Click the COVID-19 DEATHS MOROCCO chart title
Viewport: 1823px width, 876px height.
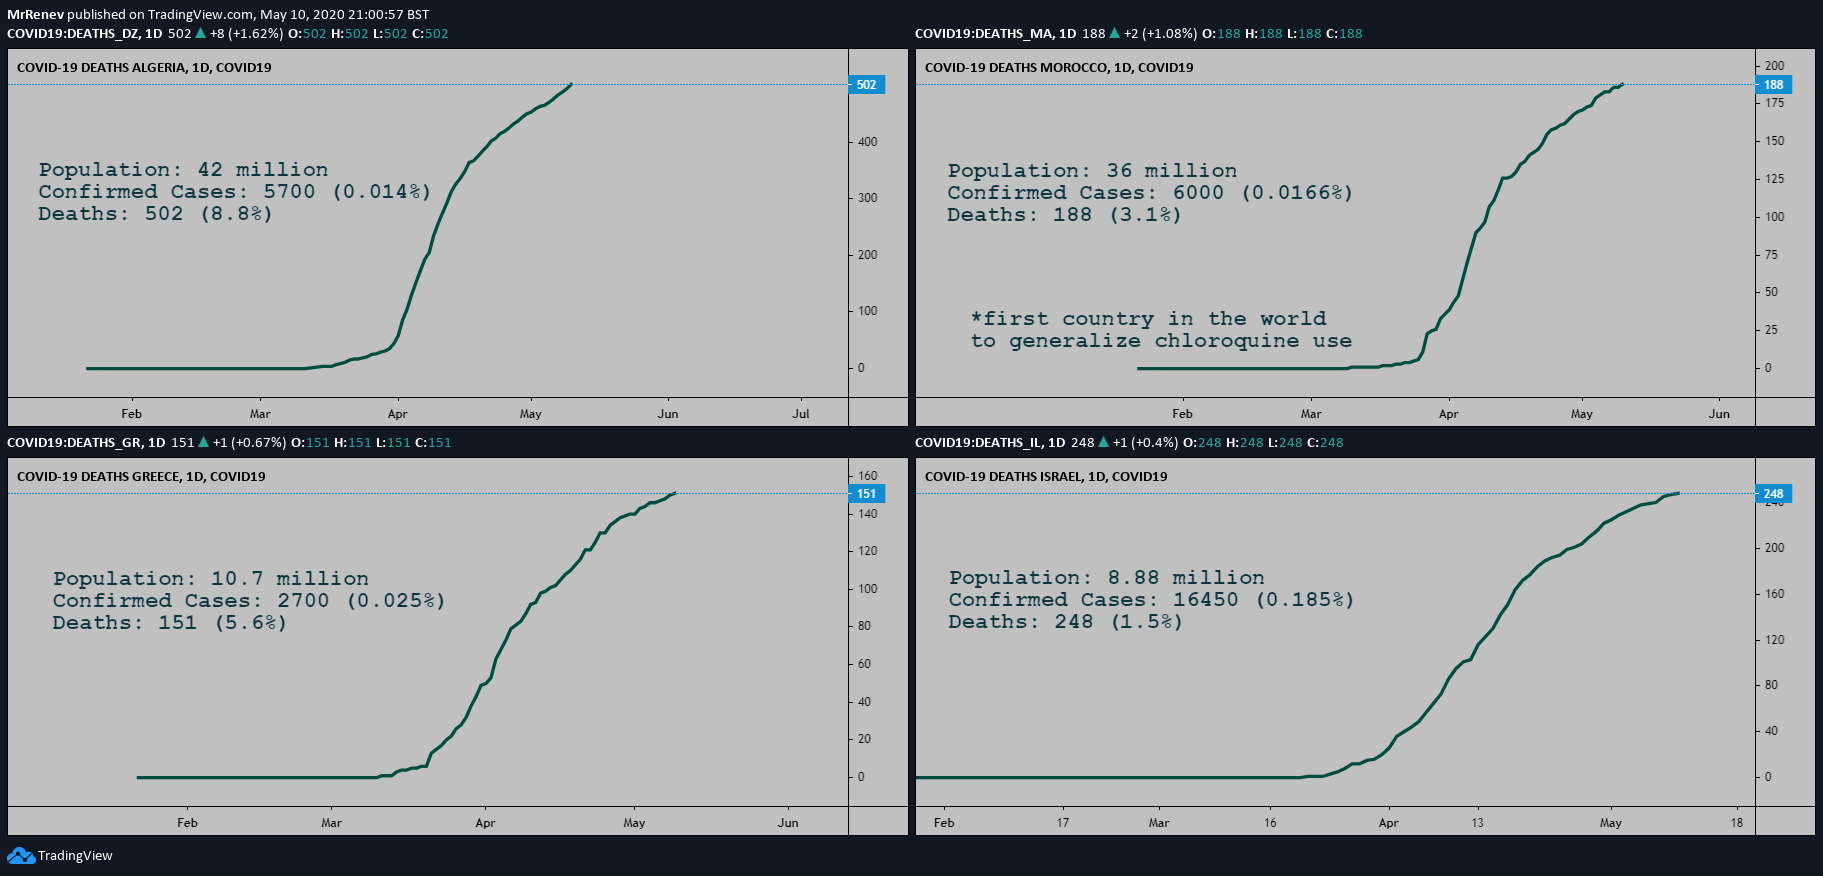tap(1059, 68)
